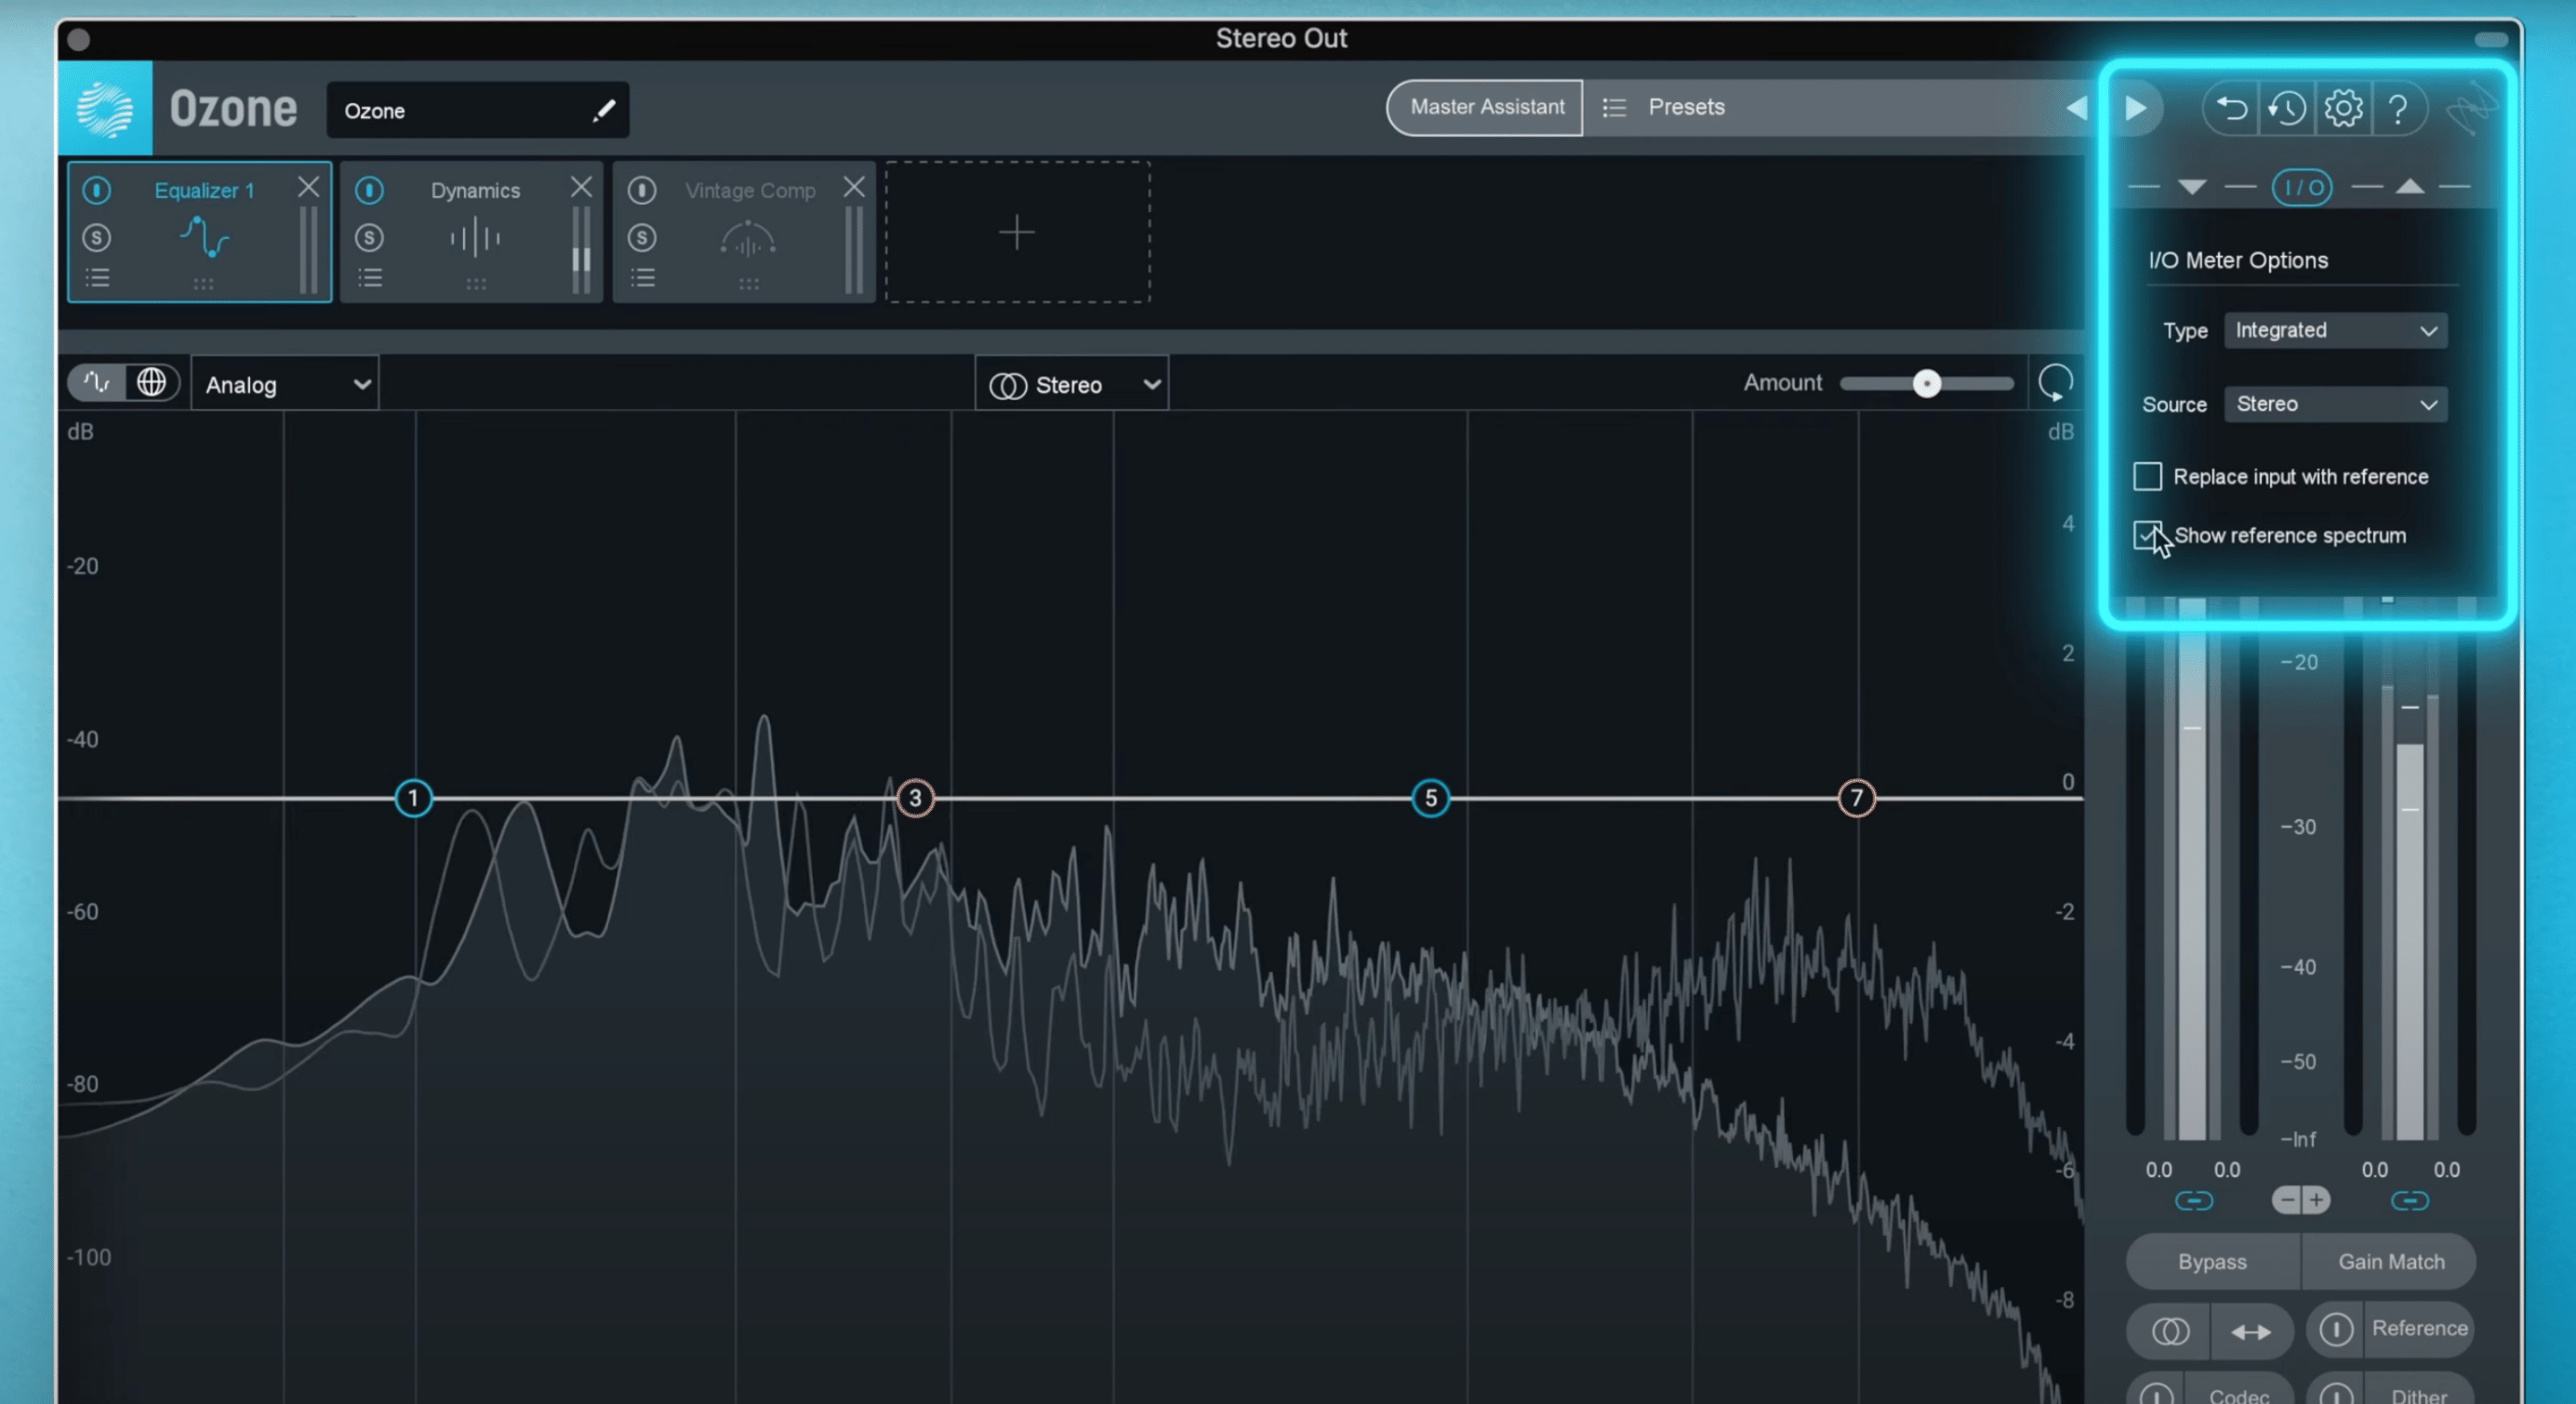Solo the Equalizer 1 module
This screenshot has width=2576, height=1404.
(97, 238)
